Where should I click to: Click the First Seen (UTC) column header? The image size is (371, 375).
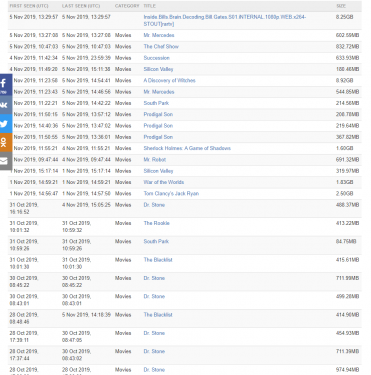[29, 6]
